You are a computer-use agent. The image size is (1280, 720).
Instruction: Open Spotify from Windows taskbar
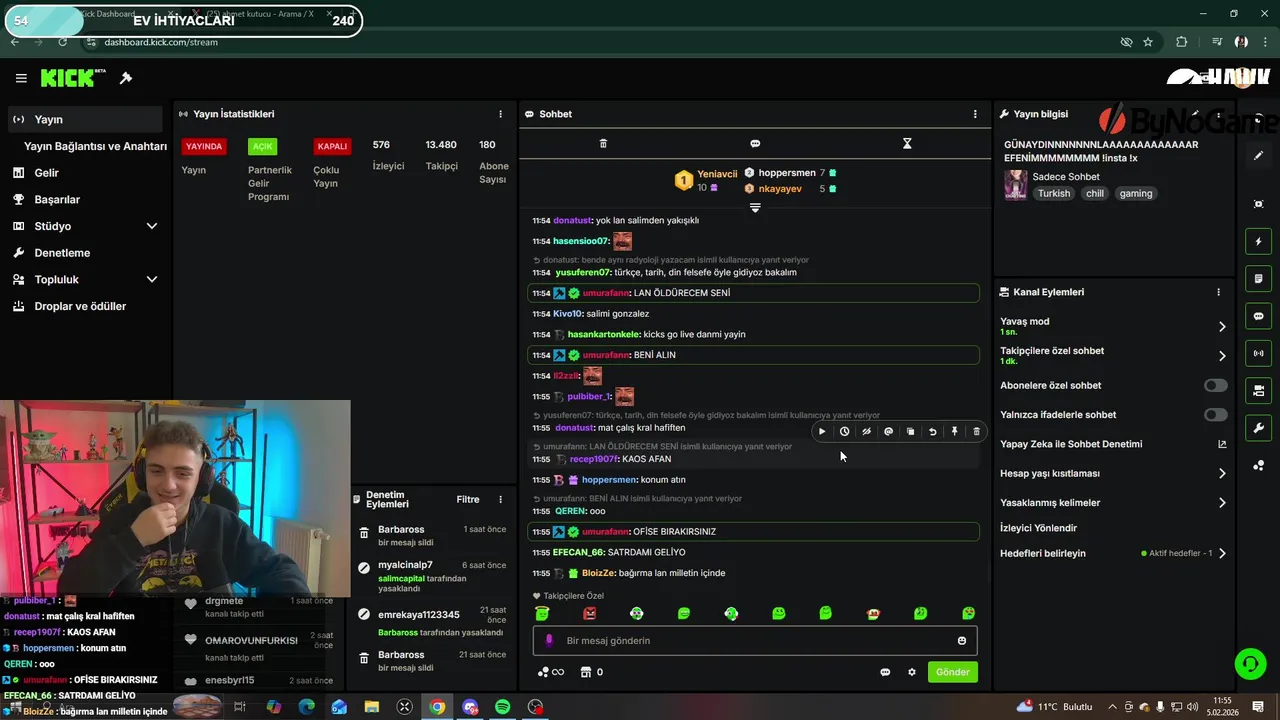pyautogui.click(x=503, y=707)
